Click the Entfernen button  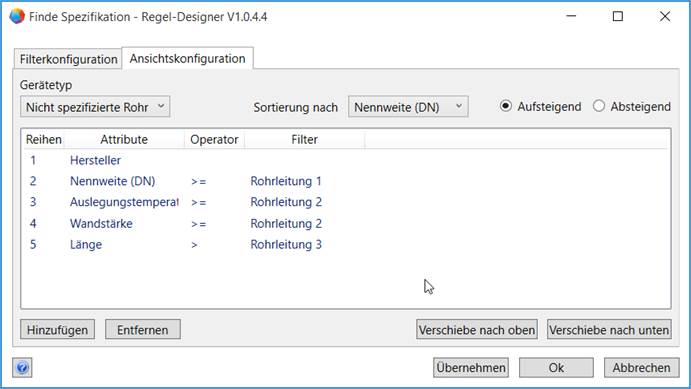[x=143, y=330]
